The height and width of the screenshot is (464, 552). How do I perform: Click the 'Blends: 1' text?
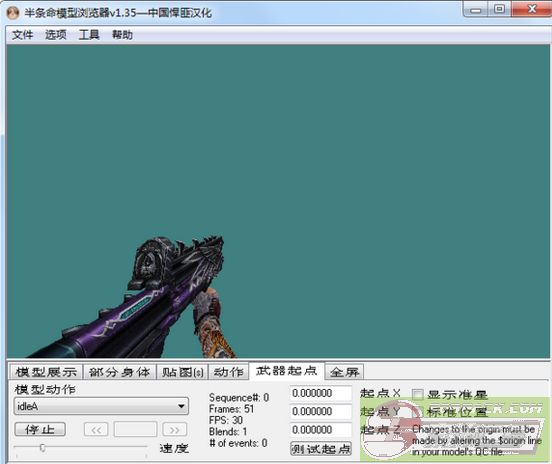tap(228, 431)
